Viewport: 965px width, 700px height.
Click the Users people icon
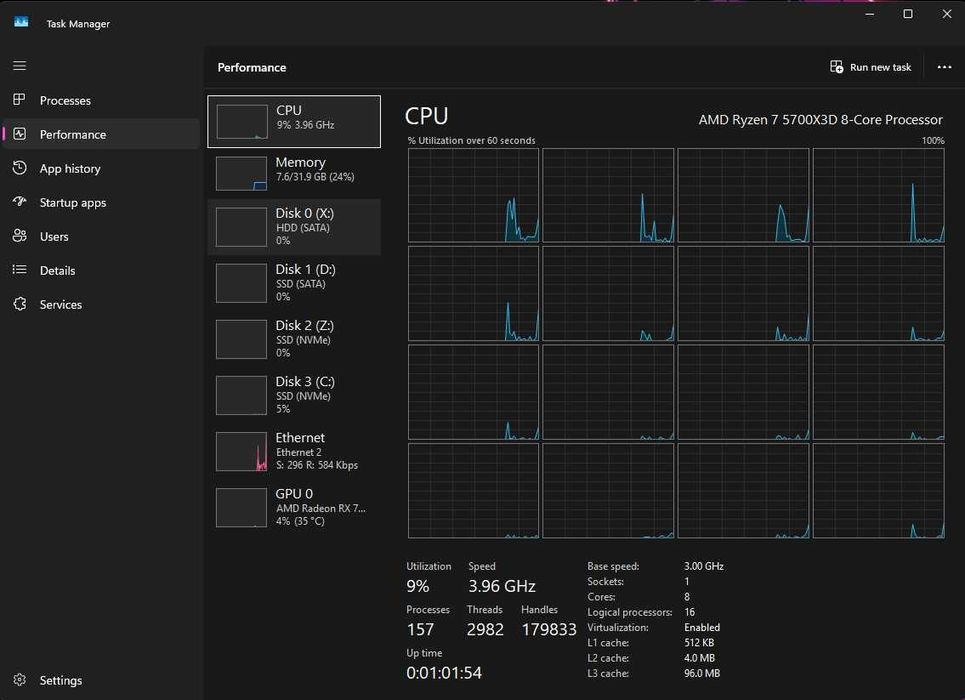click(x=20, y=236)
